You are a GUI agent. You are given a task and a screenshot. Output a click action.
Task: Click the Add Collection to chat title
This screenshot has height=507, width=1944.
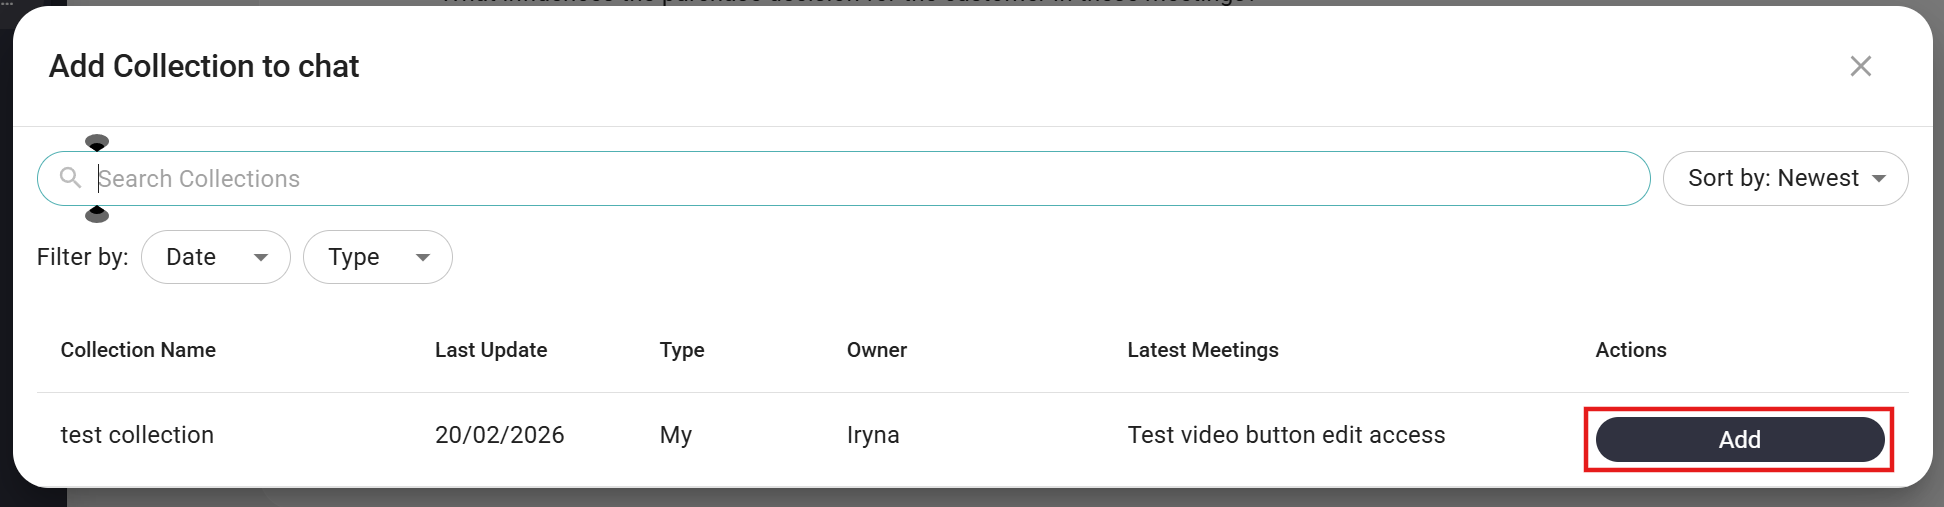204,66
